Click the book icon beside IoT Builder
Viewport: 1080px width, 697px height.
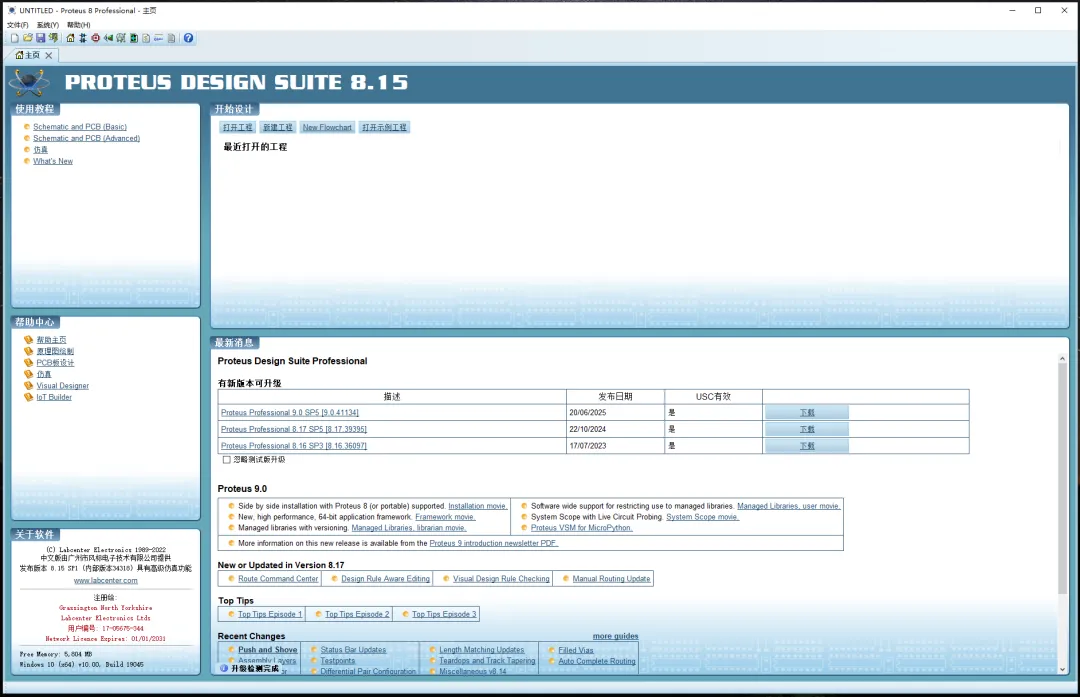pos(28,397)
